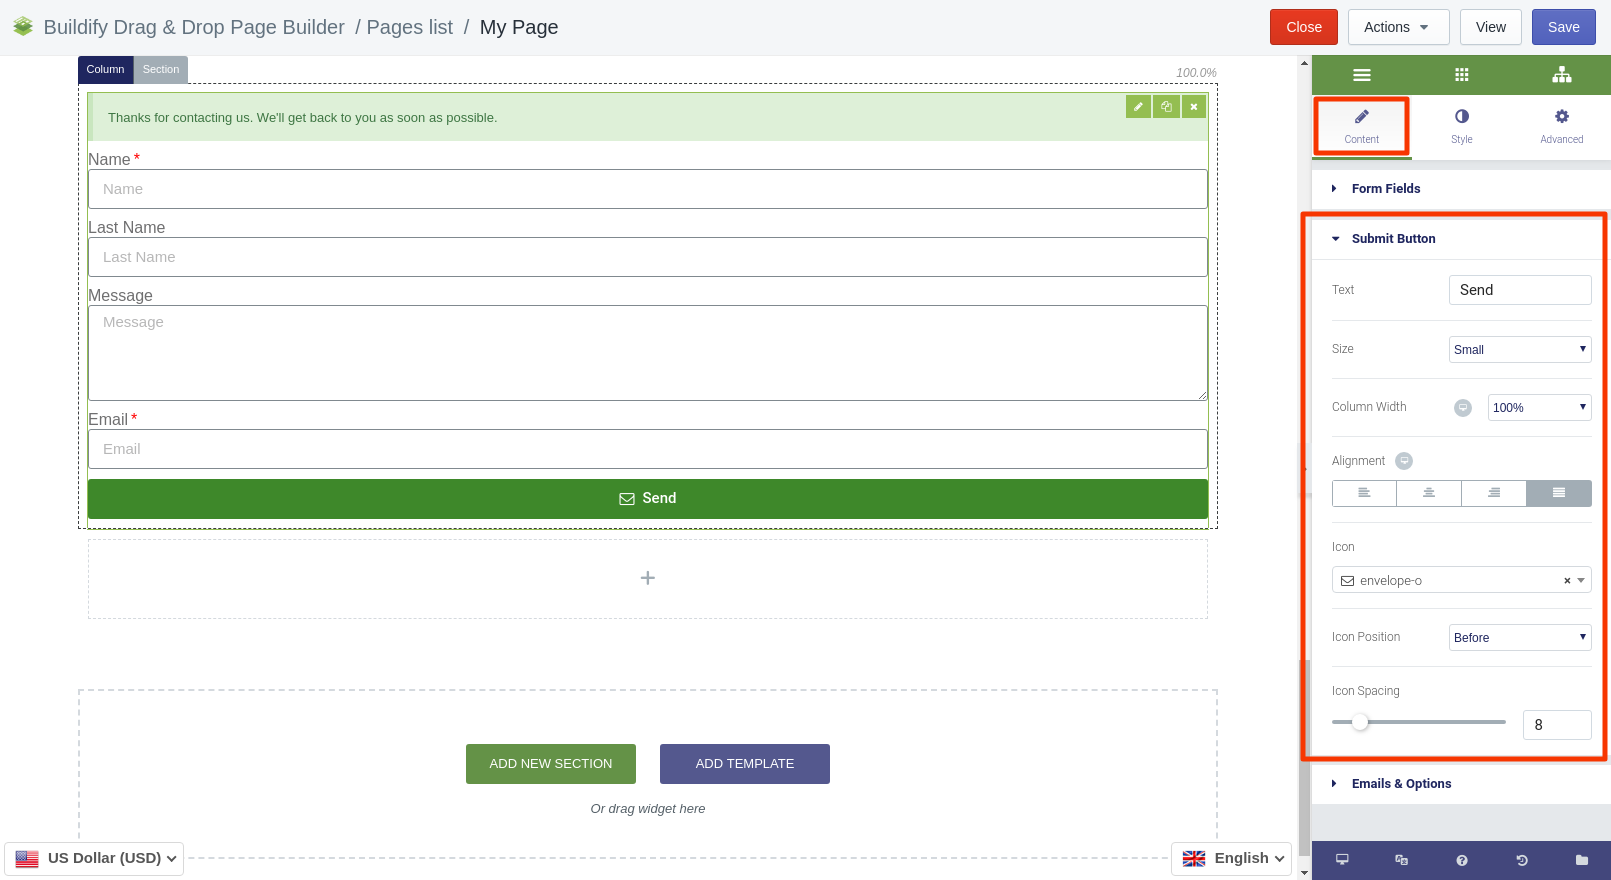Set alignment to justified
Viewport: 1611px width, 880px height.
point(1559,493)
